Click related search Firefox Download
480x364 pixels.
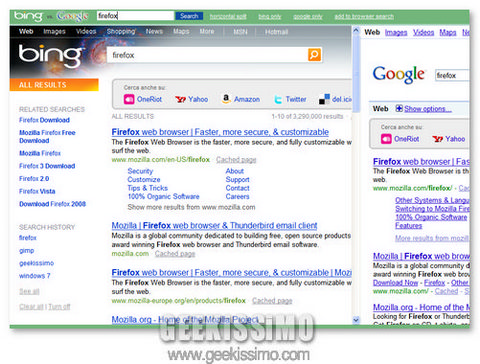pyautogui.click(x=44, y=120)
